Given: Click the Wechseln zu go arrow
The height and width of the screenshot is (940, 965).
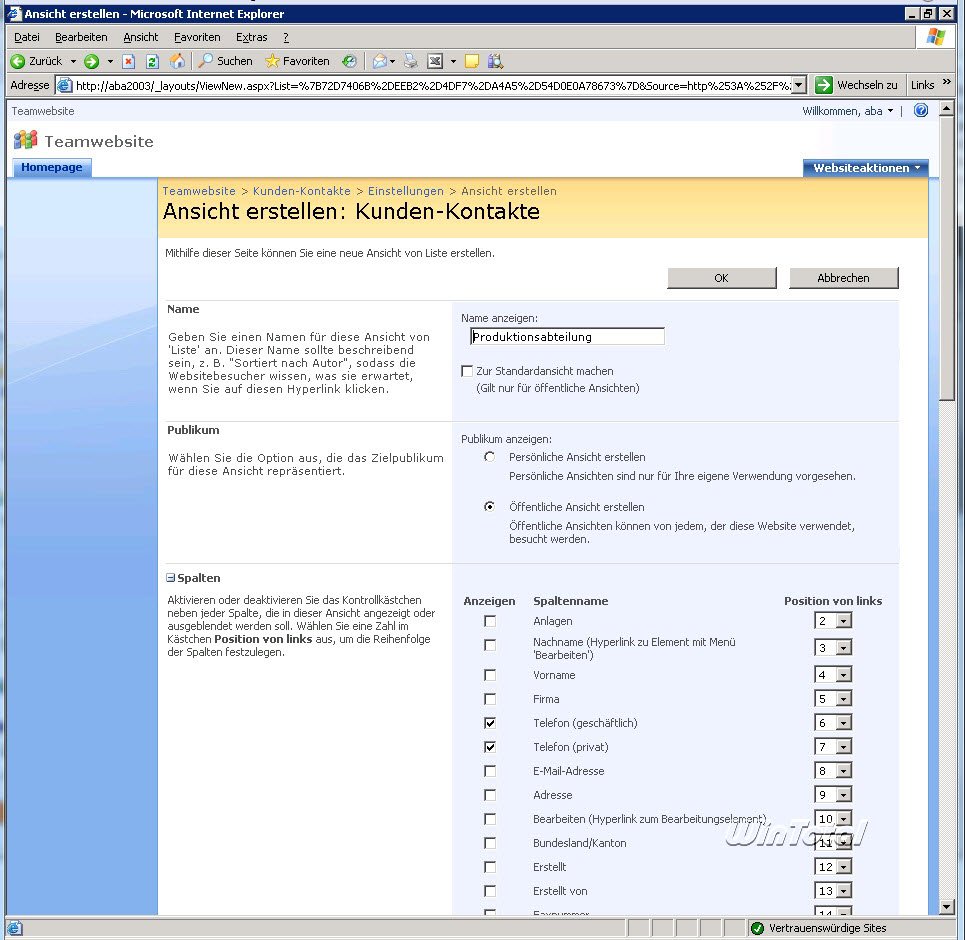Looking at the screenshot, I should click(823, 85).
